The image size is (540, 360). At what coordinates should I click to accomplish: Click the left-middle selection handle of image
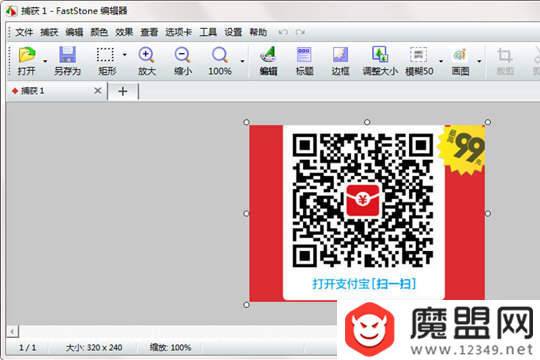pyautogui.click(x=246, y=214)
